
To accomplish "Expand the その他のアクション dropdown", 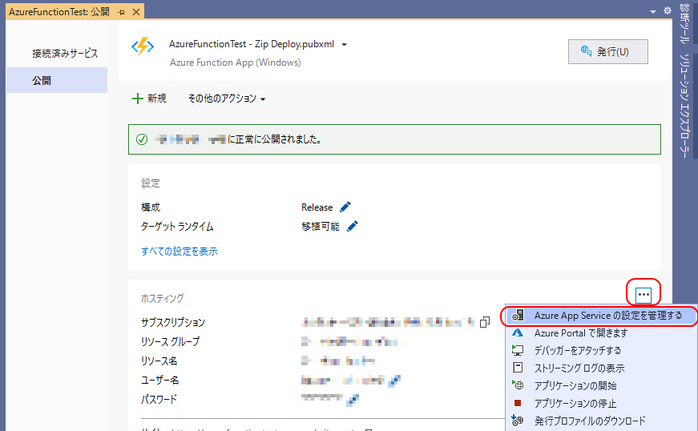I will click(263, 99).
